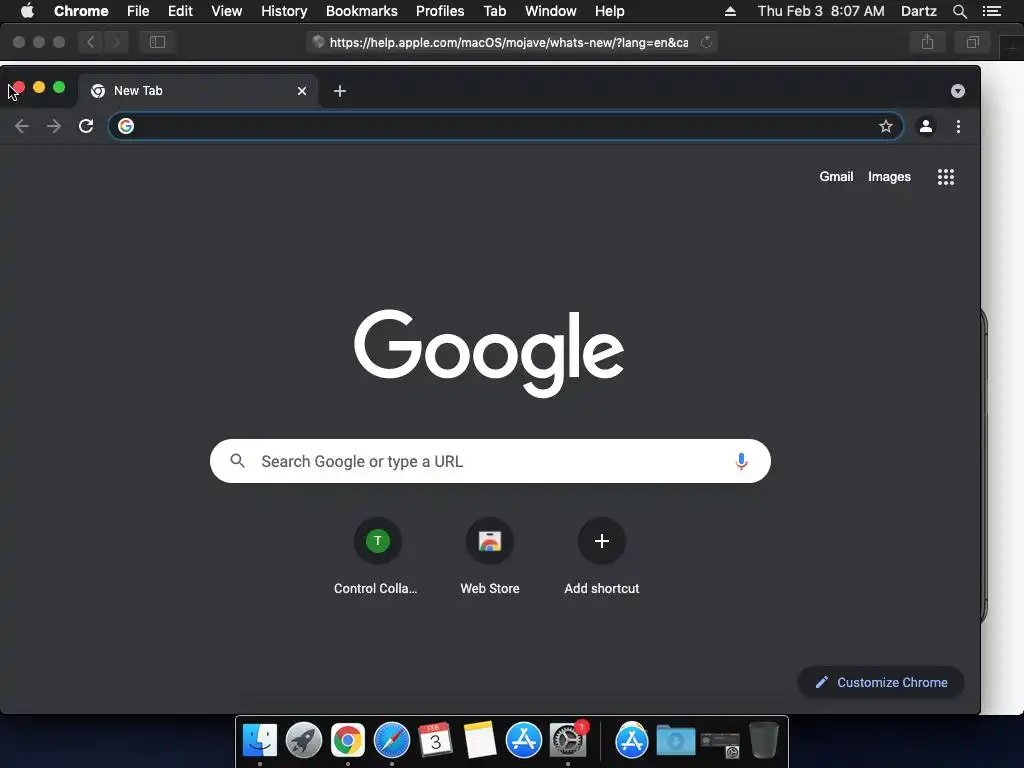Click Chrome icon in the Dock
1024x768 pixels.
point(347,741)
